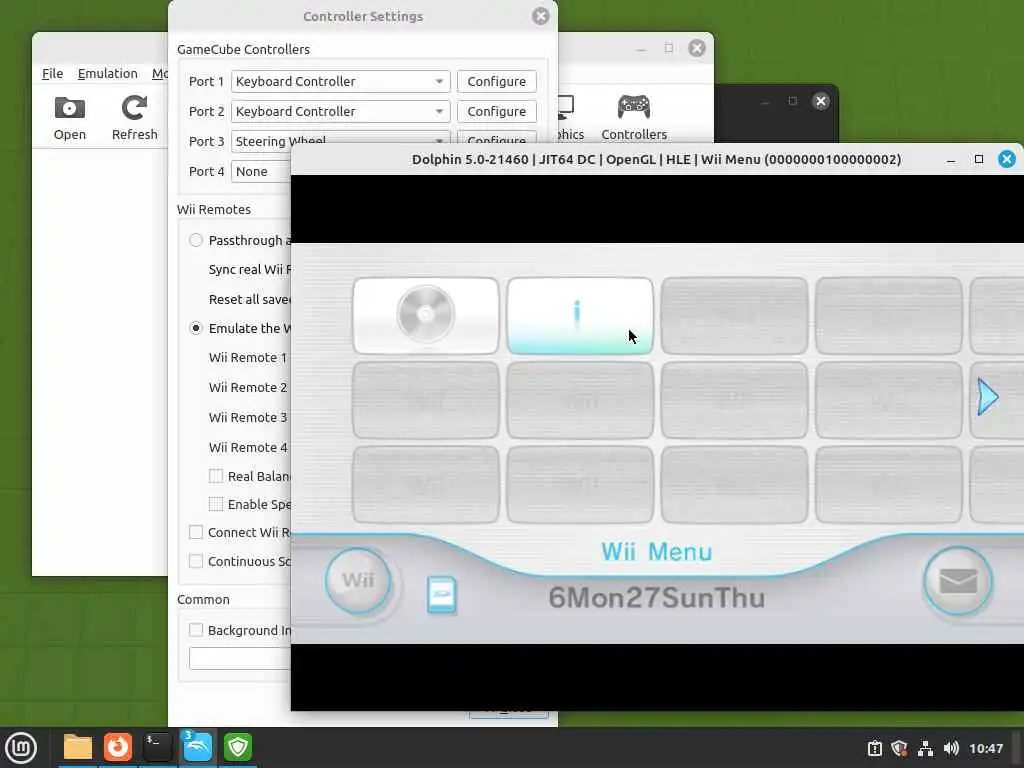Click Configure for Port 2
Image resolution: width=1024 pixels, height=768 pixels.
(496, 112)
